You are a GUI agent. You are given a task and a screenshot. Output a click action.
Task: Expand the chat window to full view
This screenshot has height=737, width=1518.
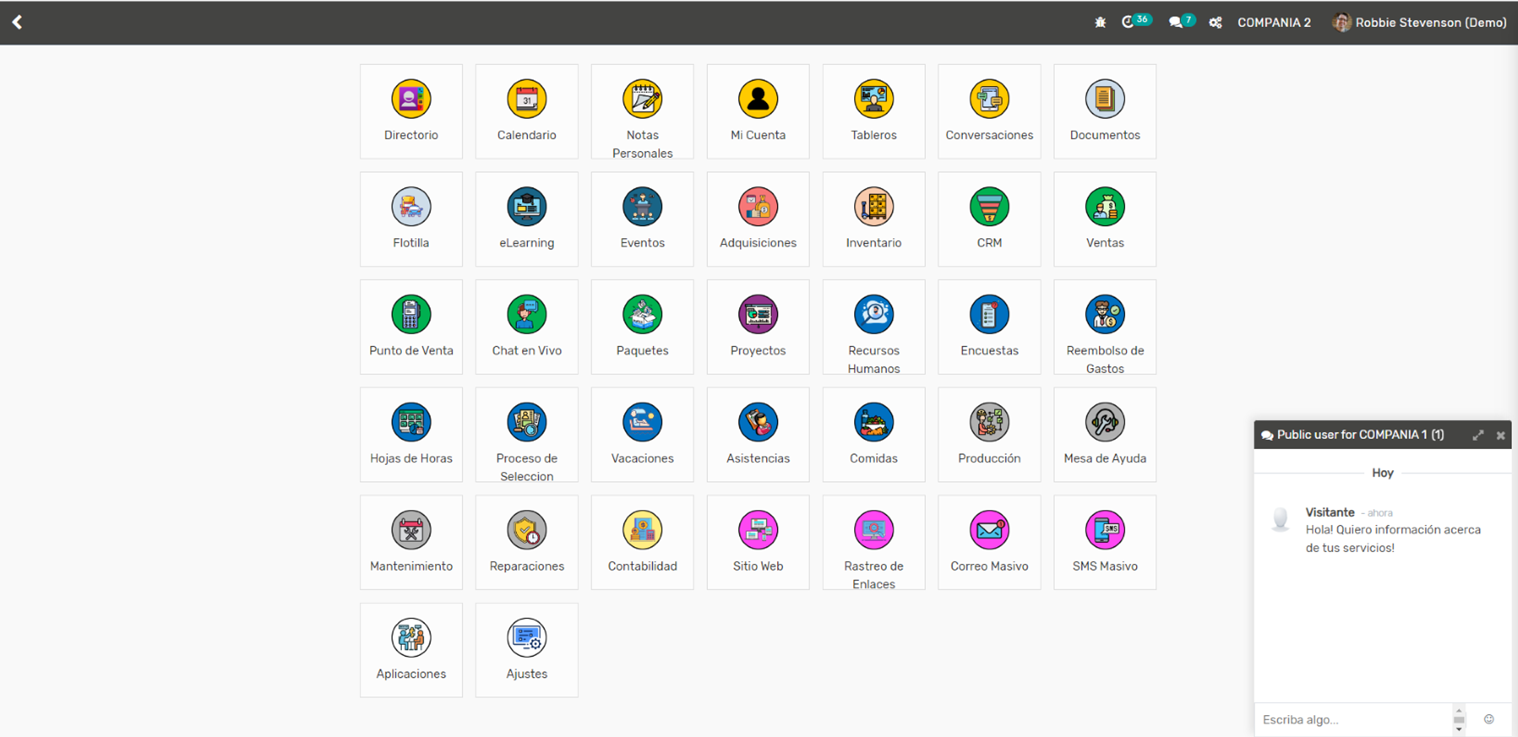[x=1478, y=435]
